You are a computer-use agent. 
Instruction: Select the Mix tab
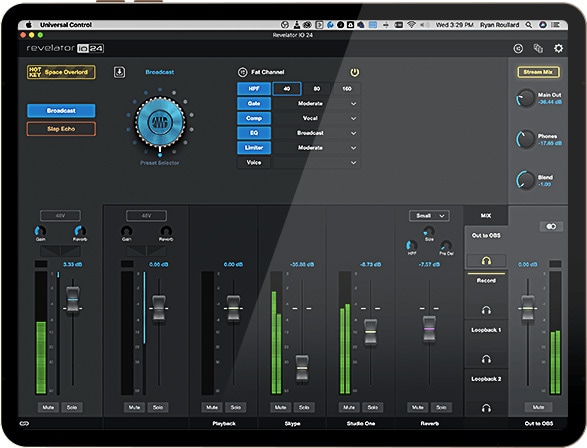[x=486, y=216]
